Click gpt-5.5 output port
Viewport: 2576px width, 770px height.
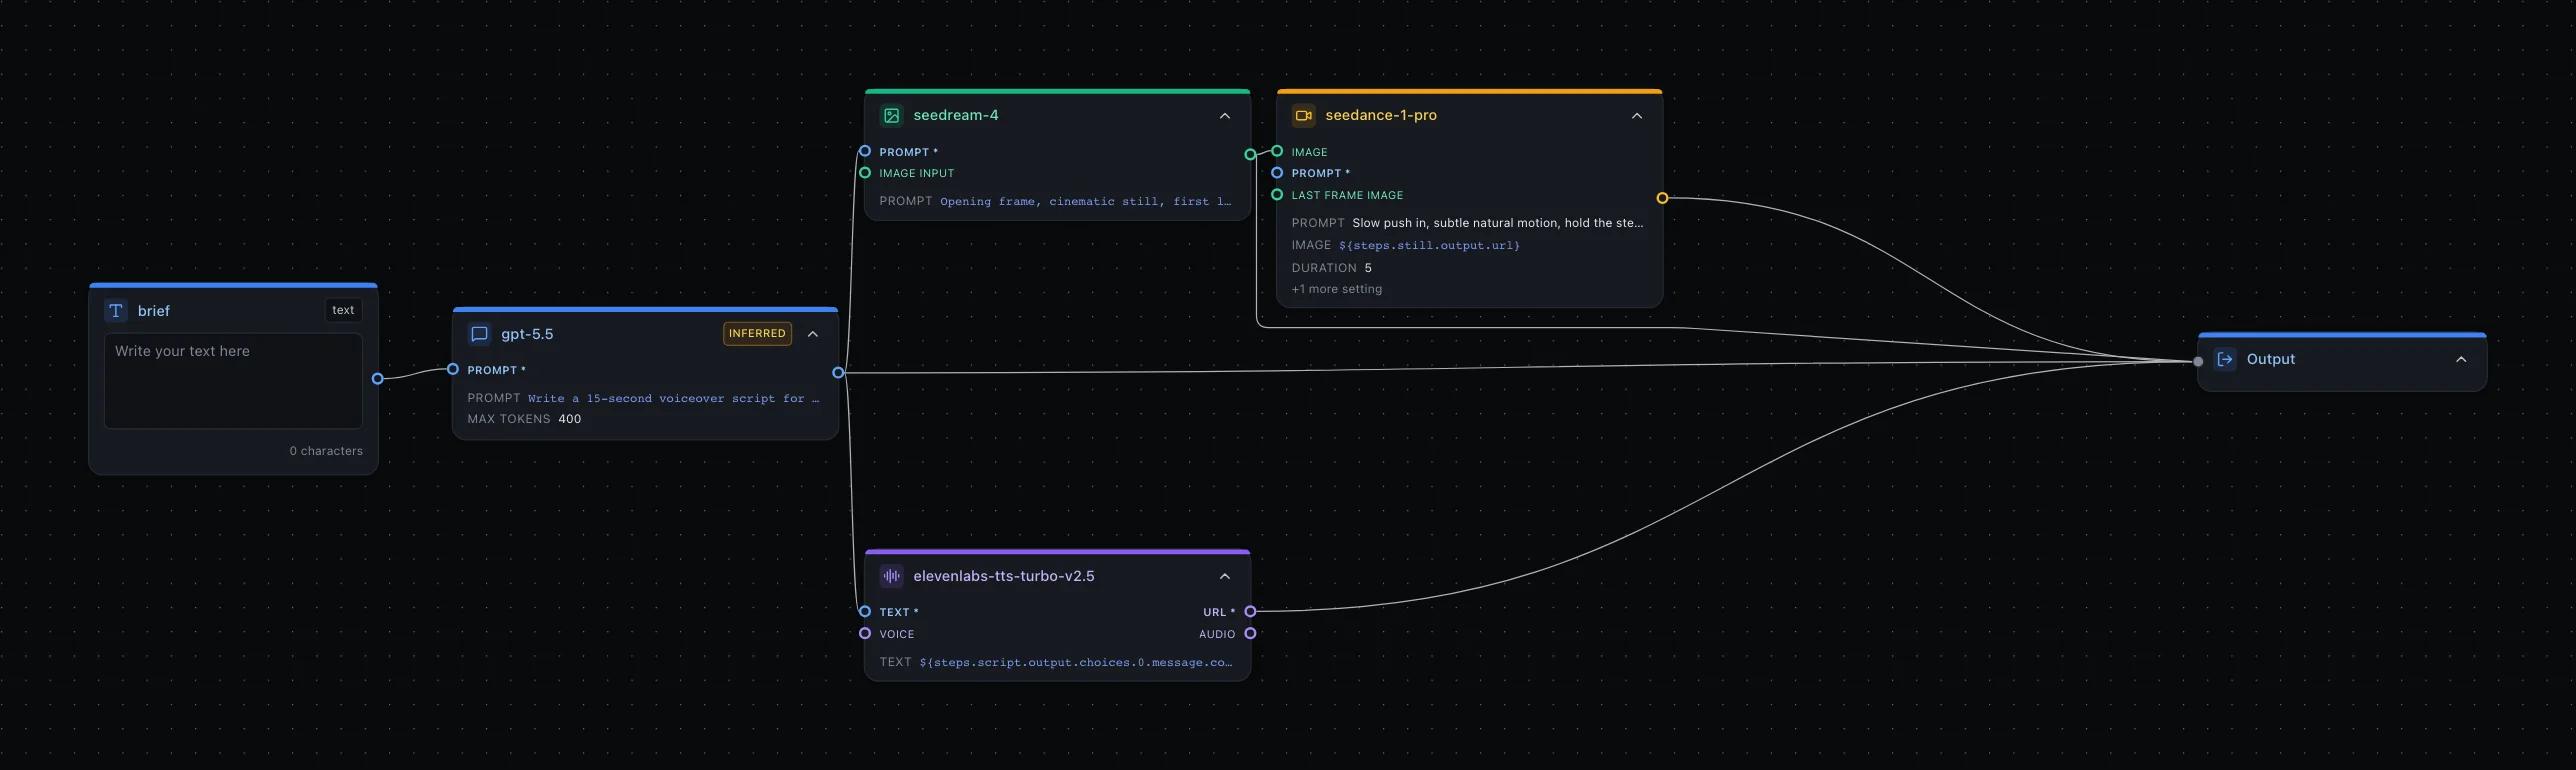(838, 373)
